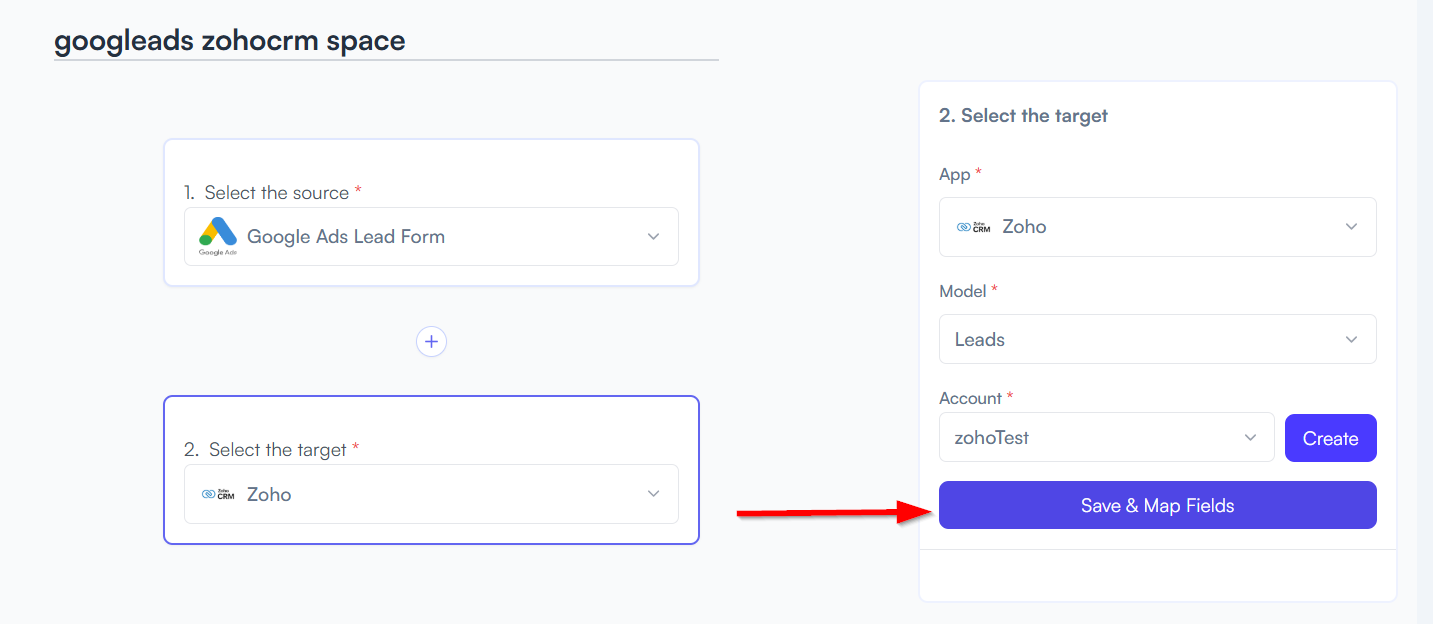Click the Model field label
This screenshot has width=1433, height=624.
click(963, 291)
